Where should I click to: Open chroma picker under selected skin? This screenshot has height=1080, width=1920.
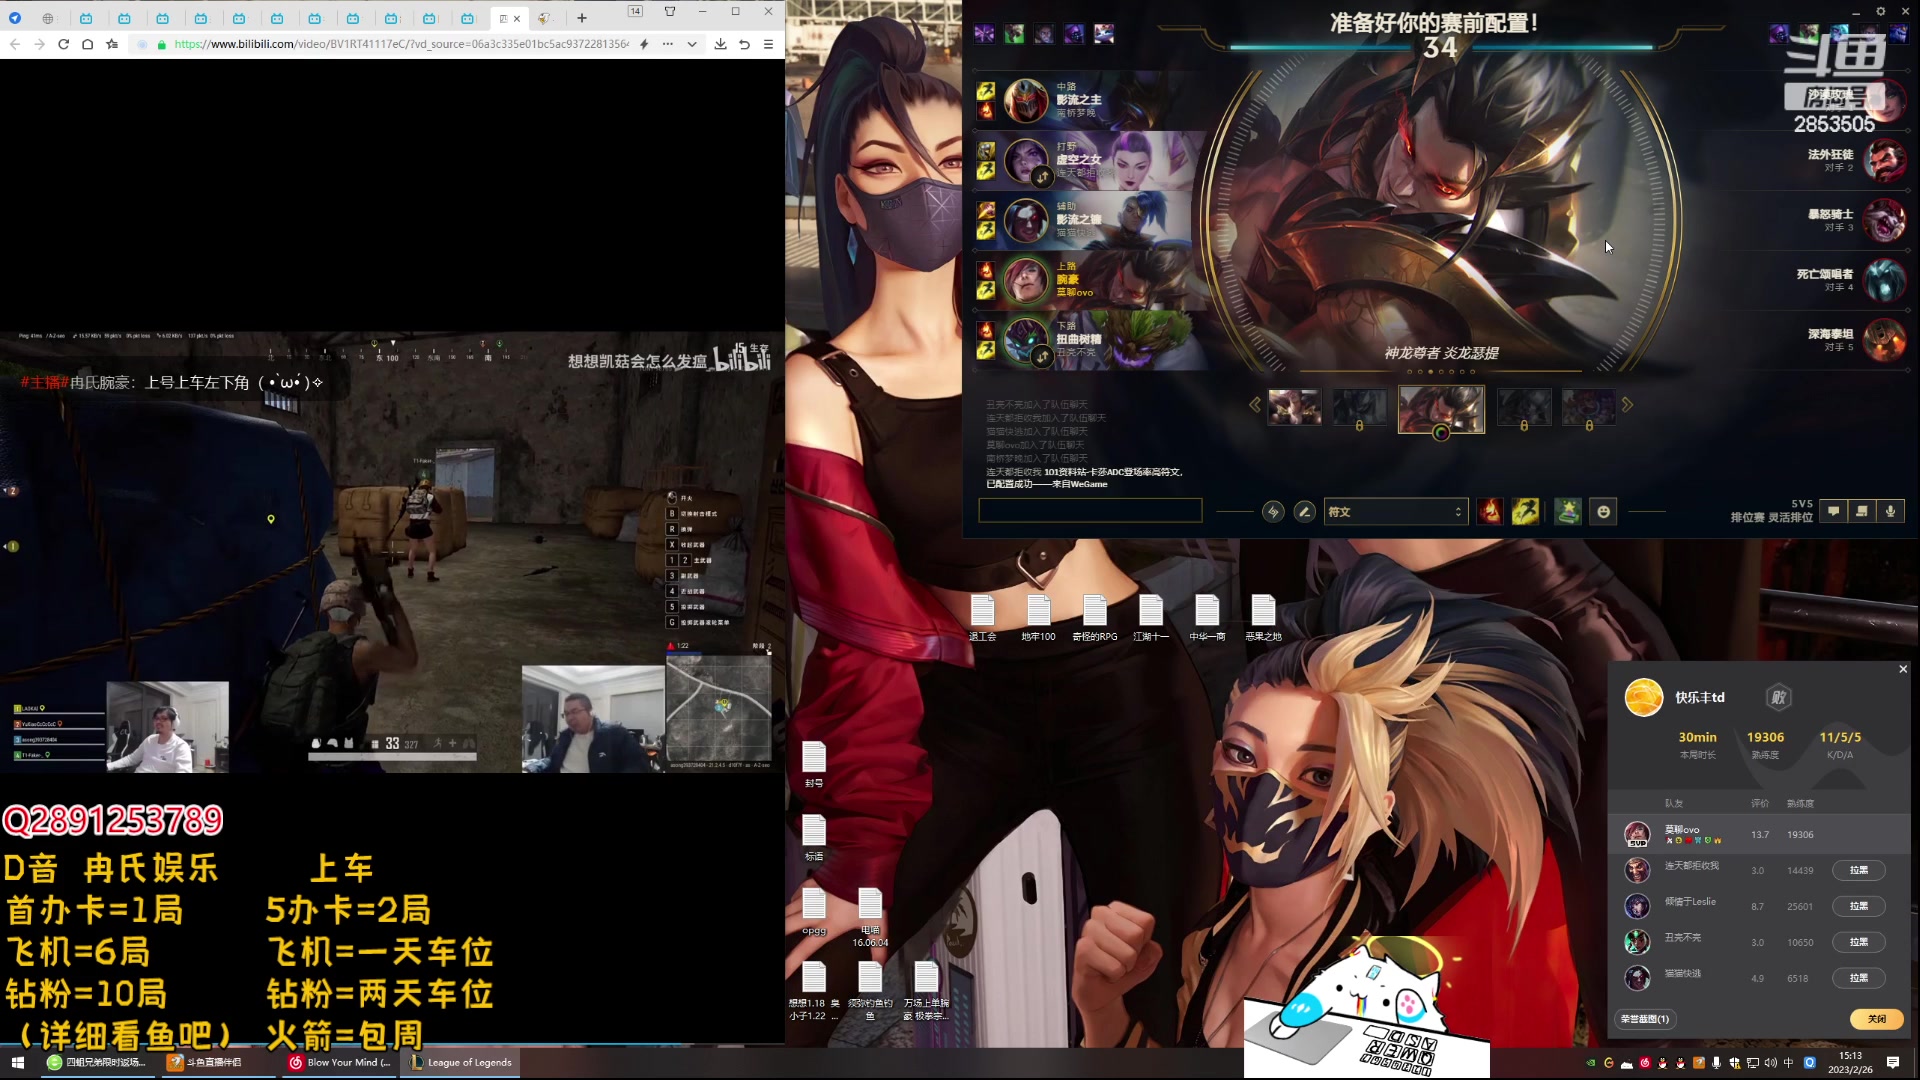click(x=1441, y=433)
